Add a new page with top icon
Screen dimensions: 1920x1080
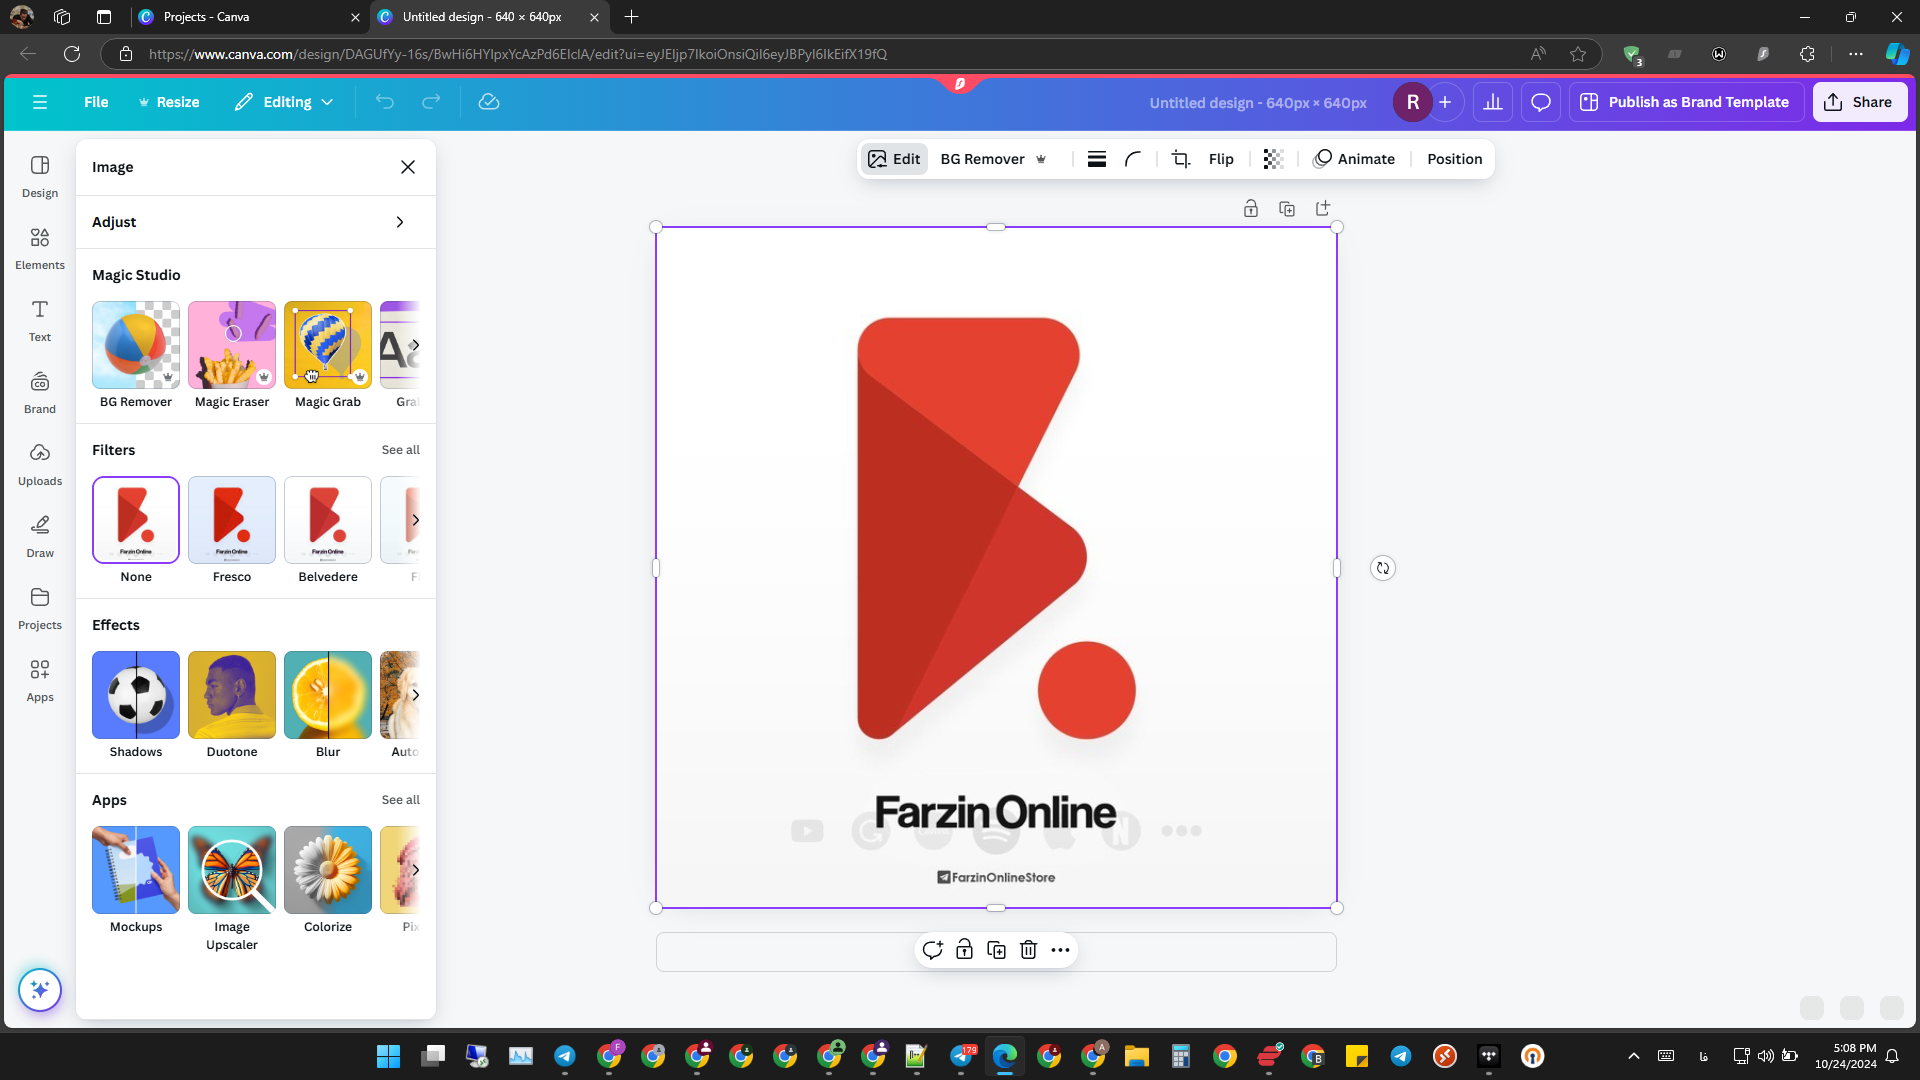1323,208
